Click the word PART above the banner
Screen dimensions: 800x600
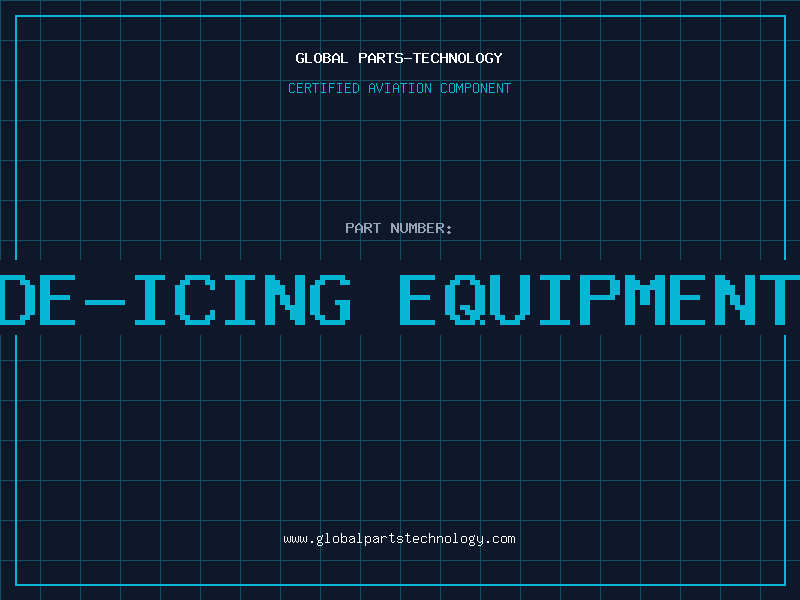[x=363, y=228]
